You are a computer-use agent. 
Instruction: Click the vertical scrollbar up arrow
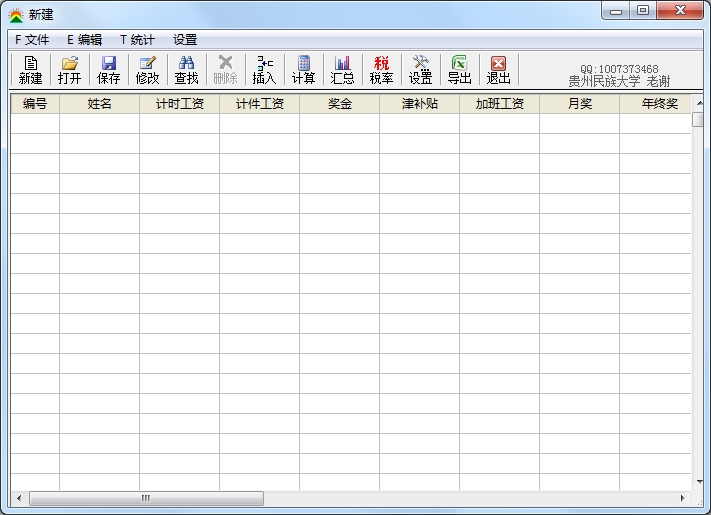(699, 103)
